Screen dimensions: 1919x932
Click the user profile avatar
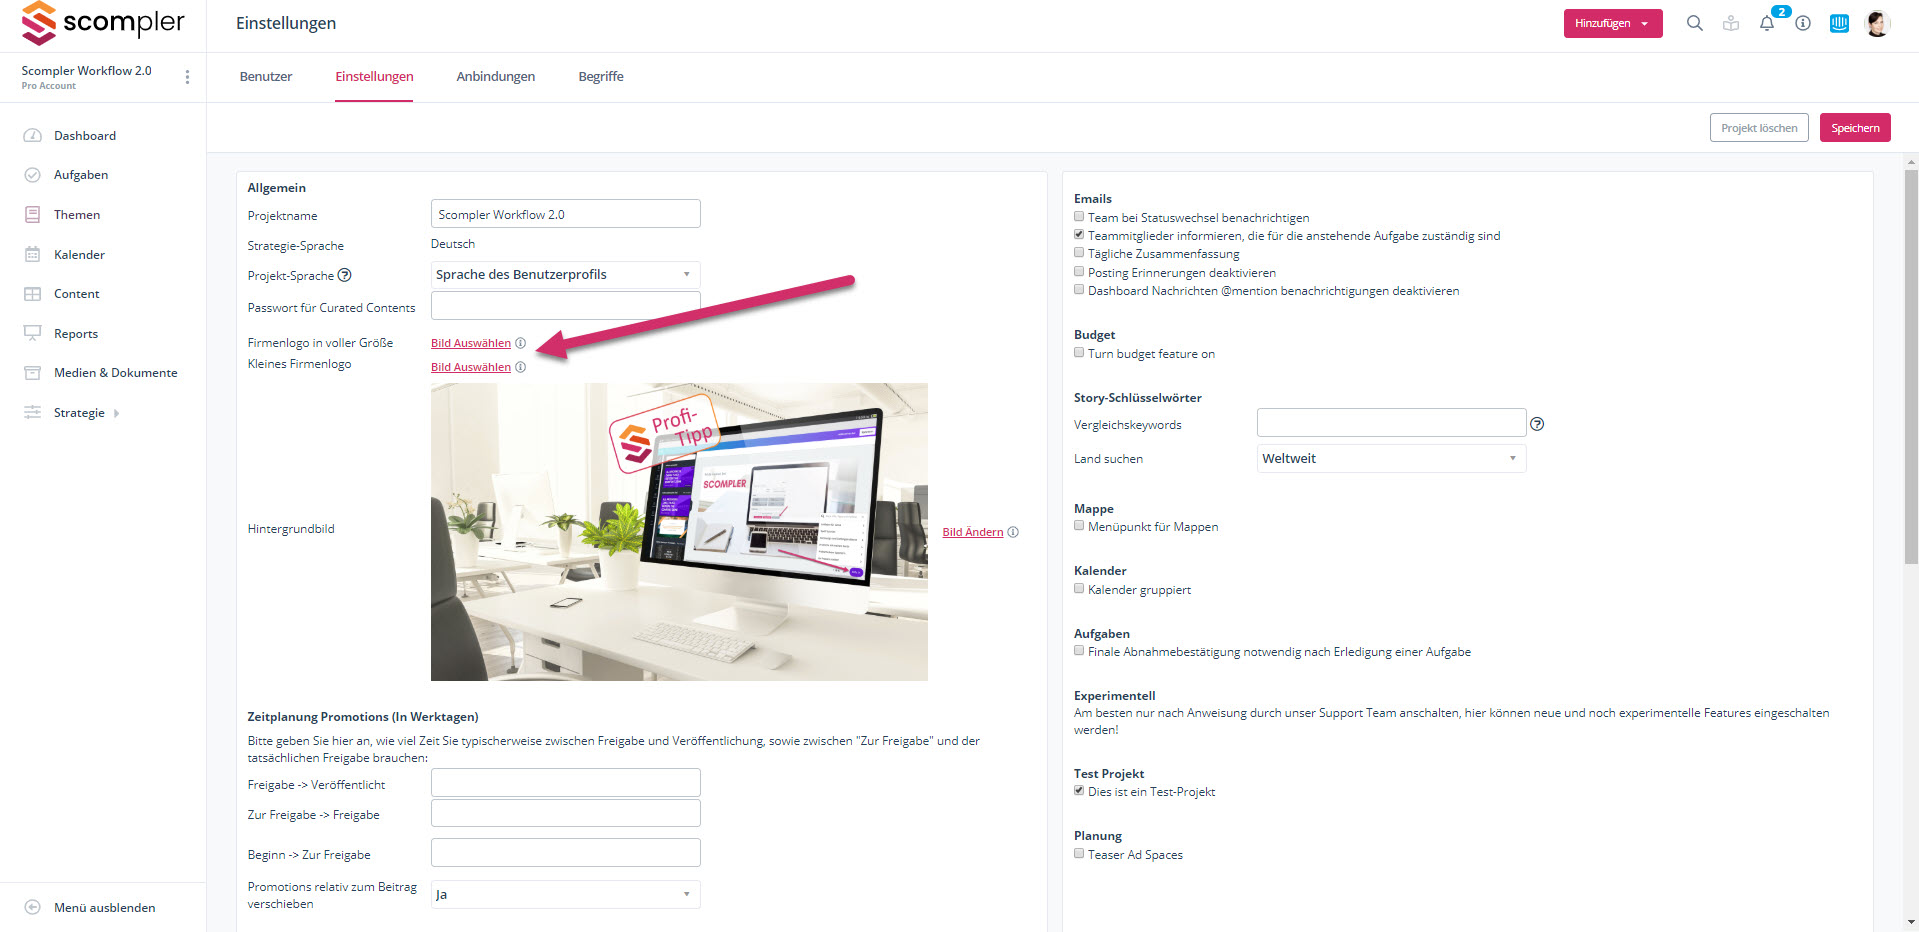(x=1877, y=23)
